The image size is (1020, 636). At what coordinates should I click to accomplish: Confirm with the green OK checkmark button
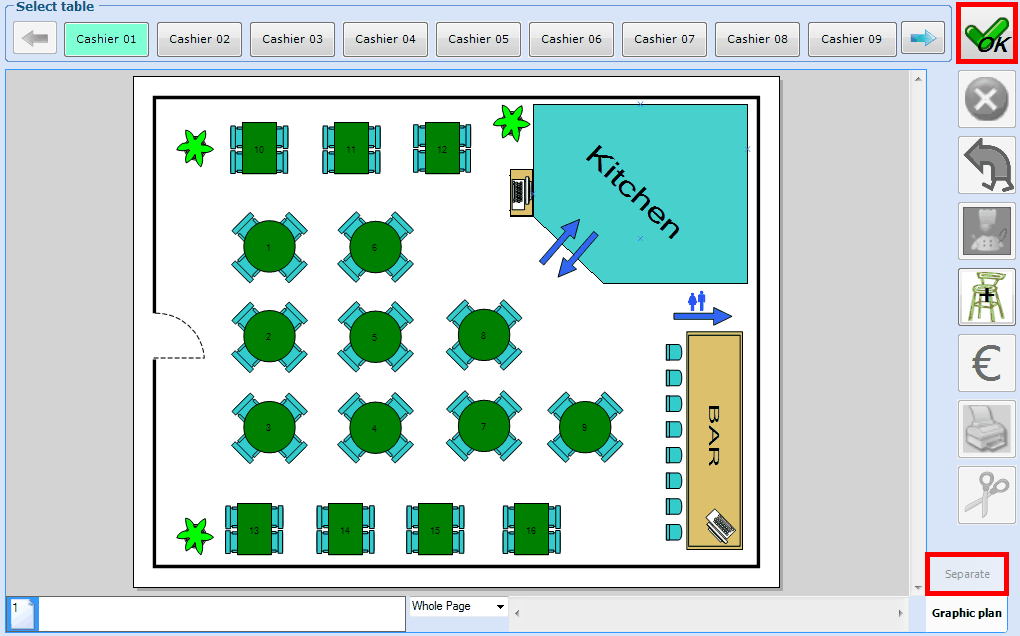point(986,34)
